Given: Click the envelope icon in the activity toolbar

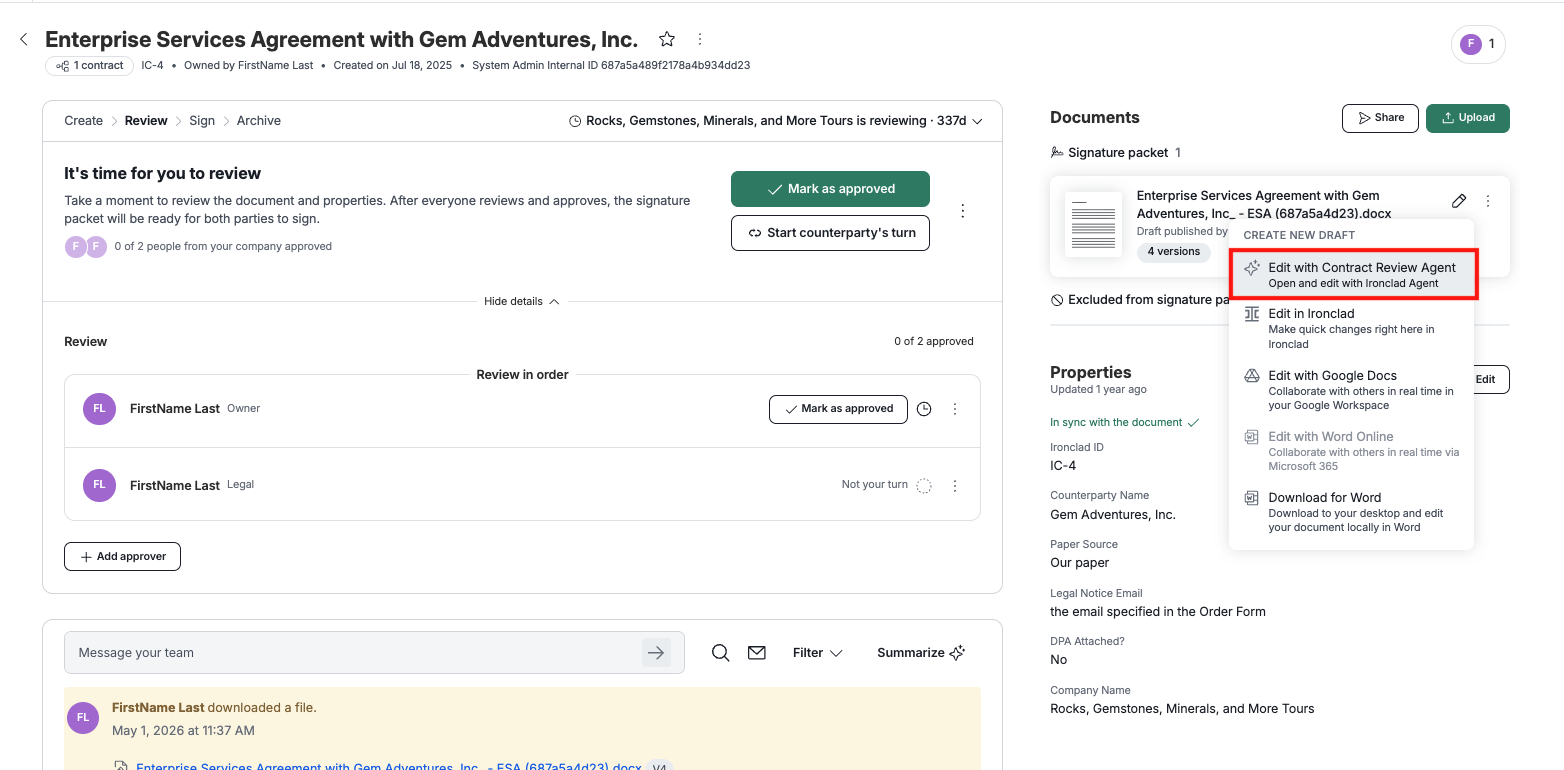Looking at the screenshot, I should coord(757,653).
